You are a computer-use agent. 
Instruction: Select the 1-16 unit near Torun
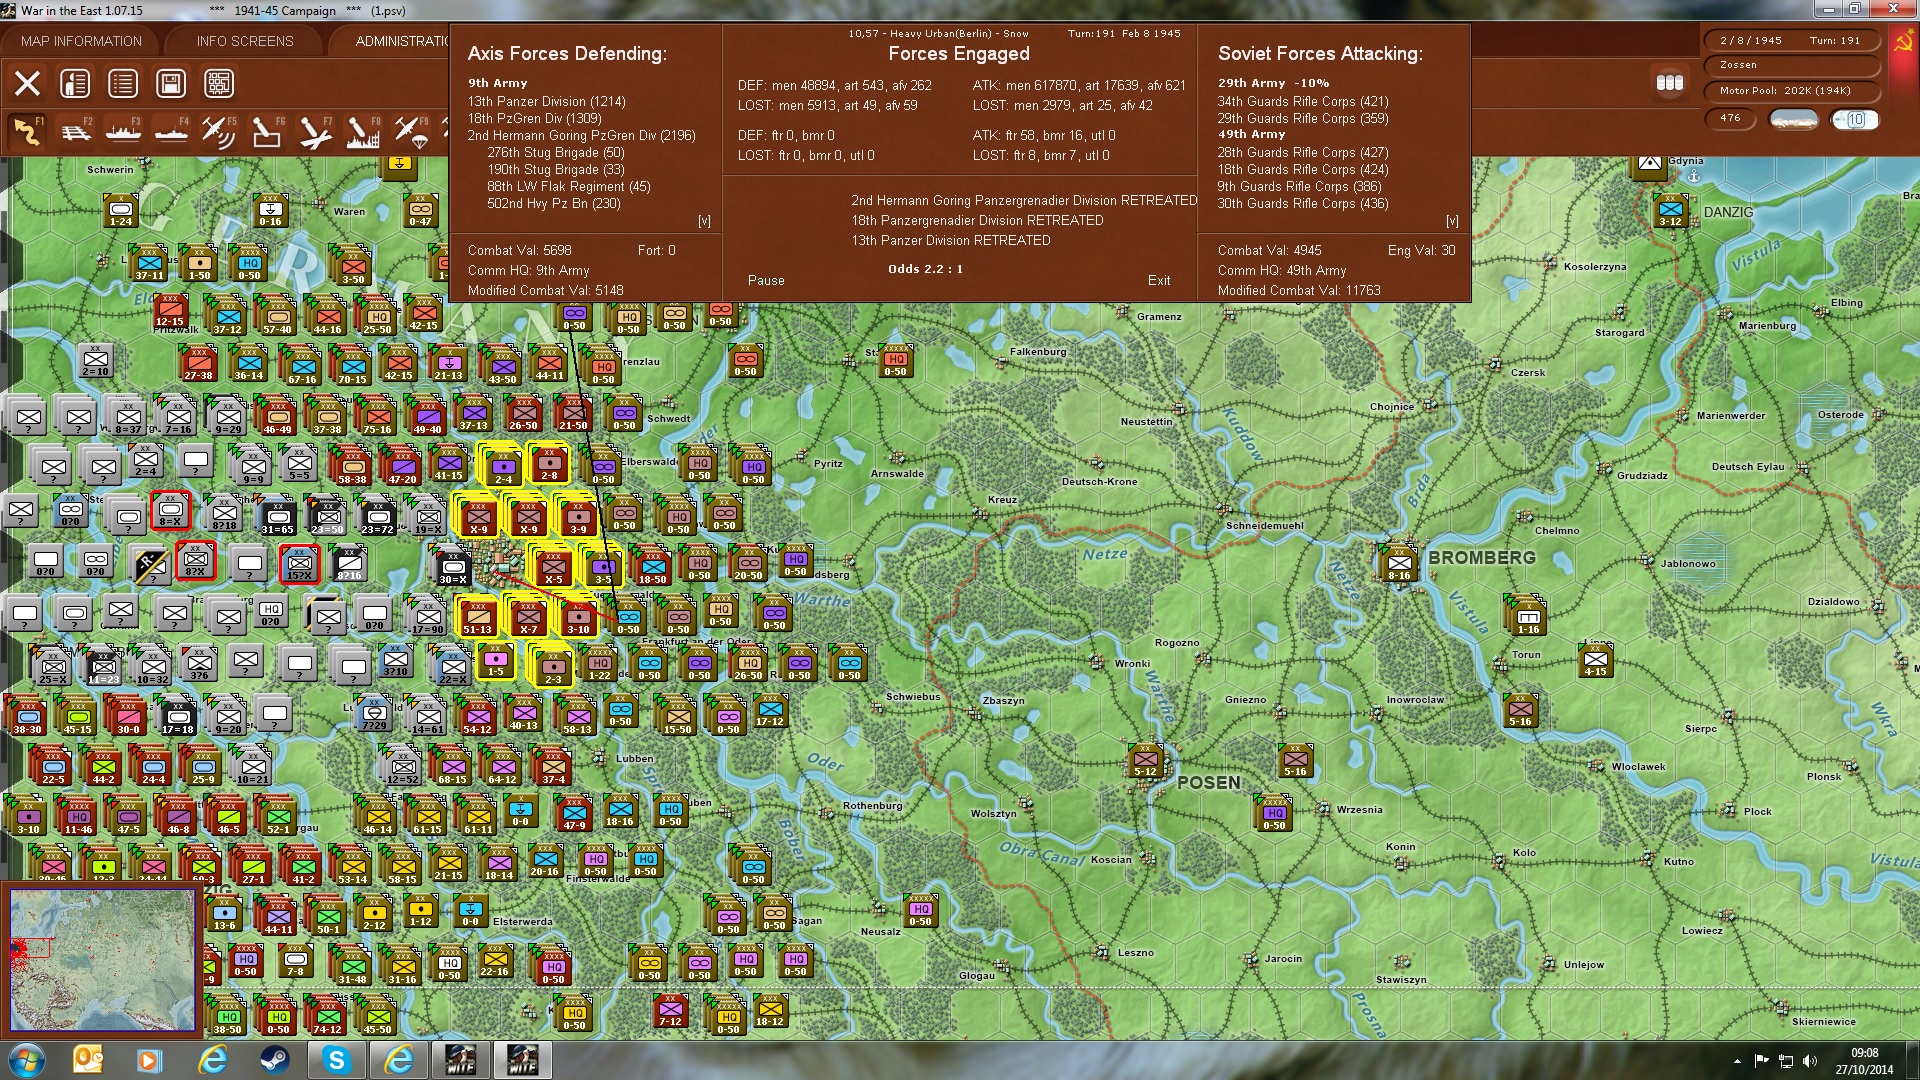coord(1528,617)
